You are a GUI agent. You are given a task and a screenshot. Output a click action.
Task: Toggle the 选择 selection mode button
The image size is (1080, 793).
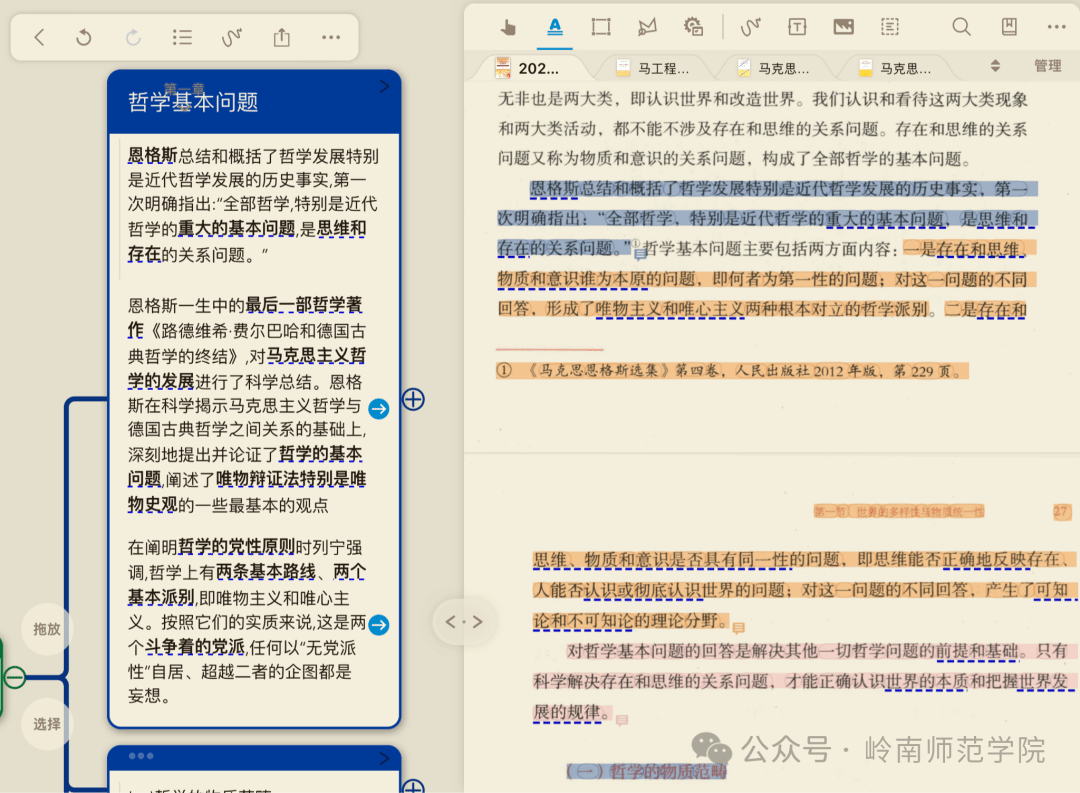[47, 724]
